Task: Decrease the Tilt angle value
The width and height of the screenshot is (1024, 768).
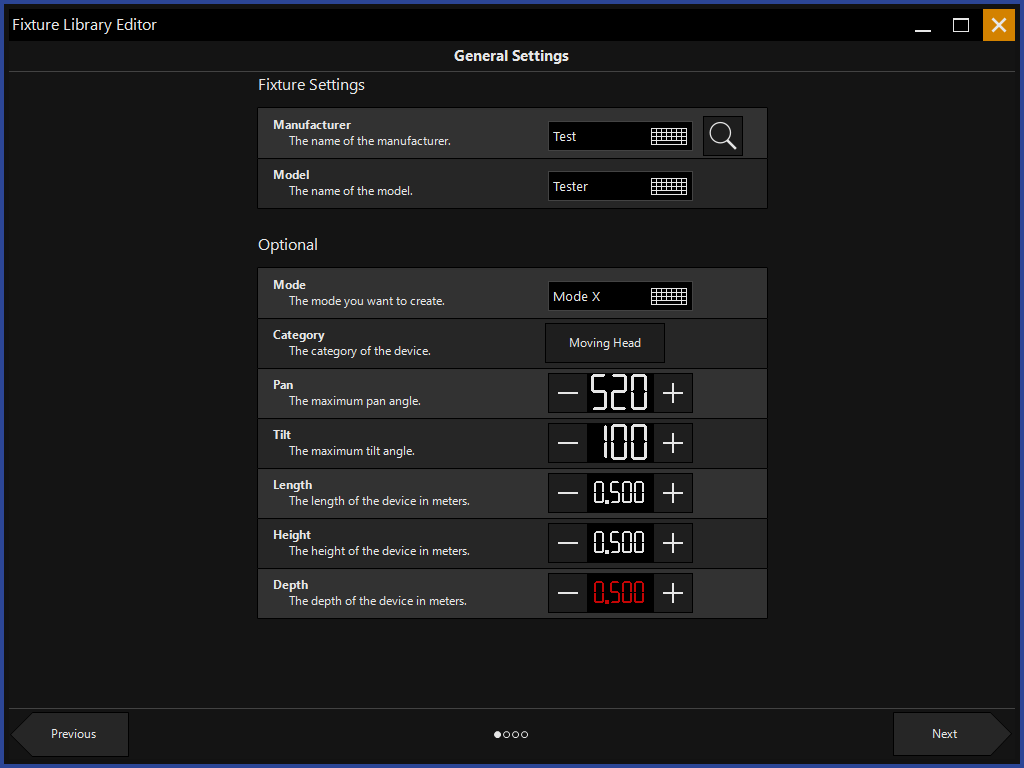Action: [568, 444]
